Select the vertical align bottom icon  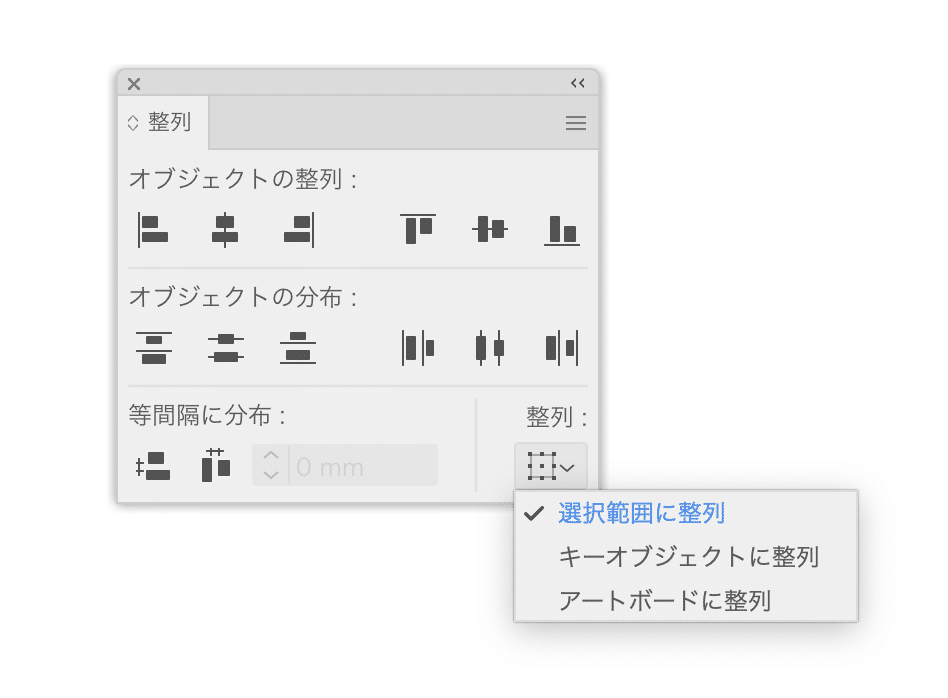(x=561, y=229)
